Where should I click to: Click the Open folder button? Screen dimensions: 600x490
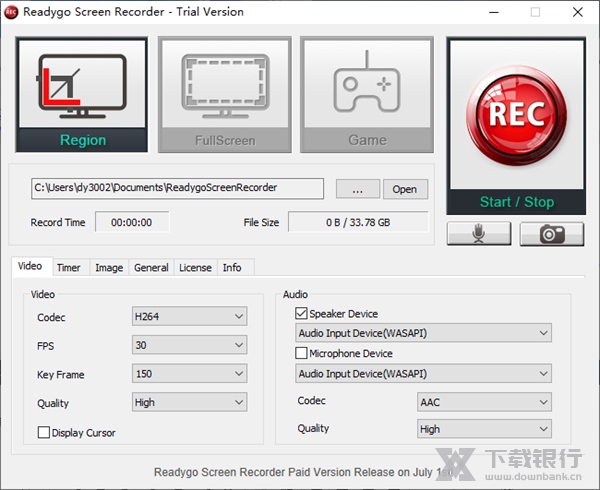tap(405, 189)
